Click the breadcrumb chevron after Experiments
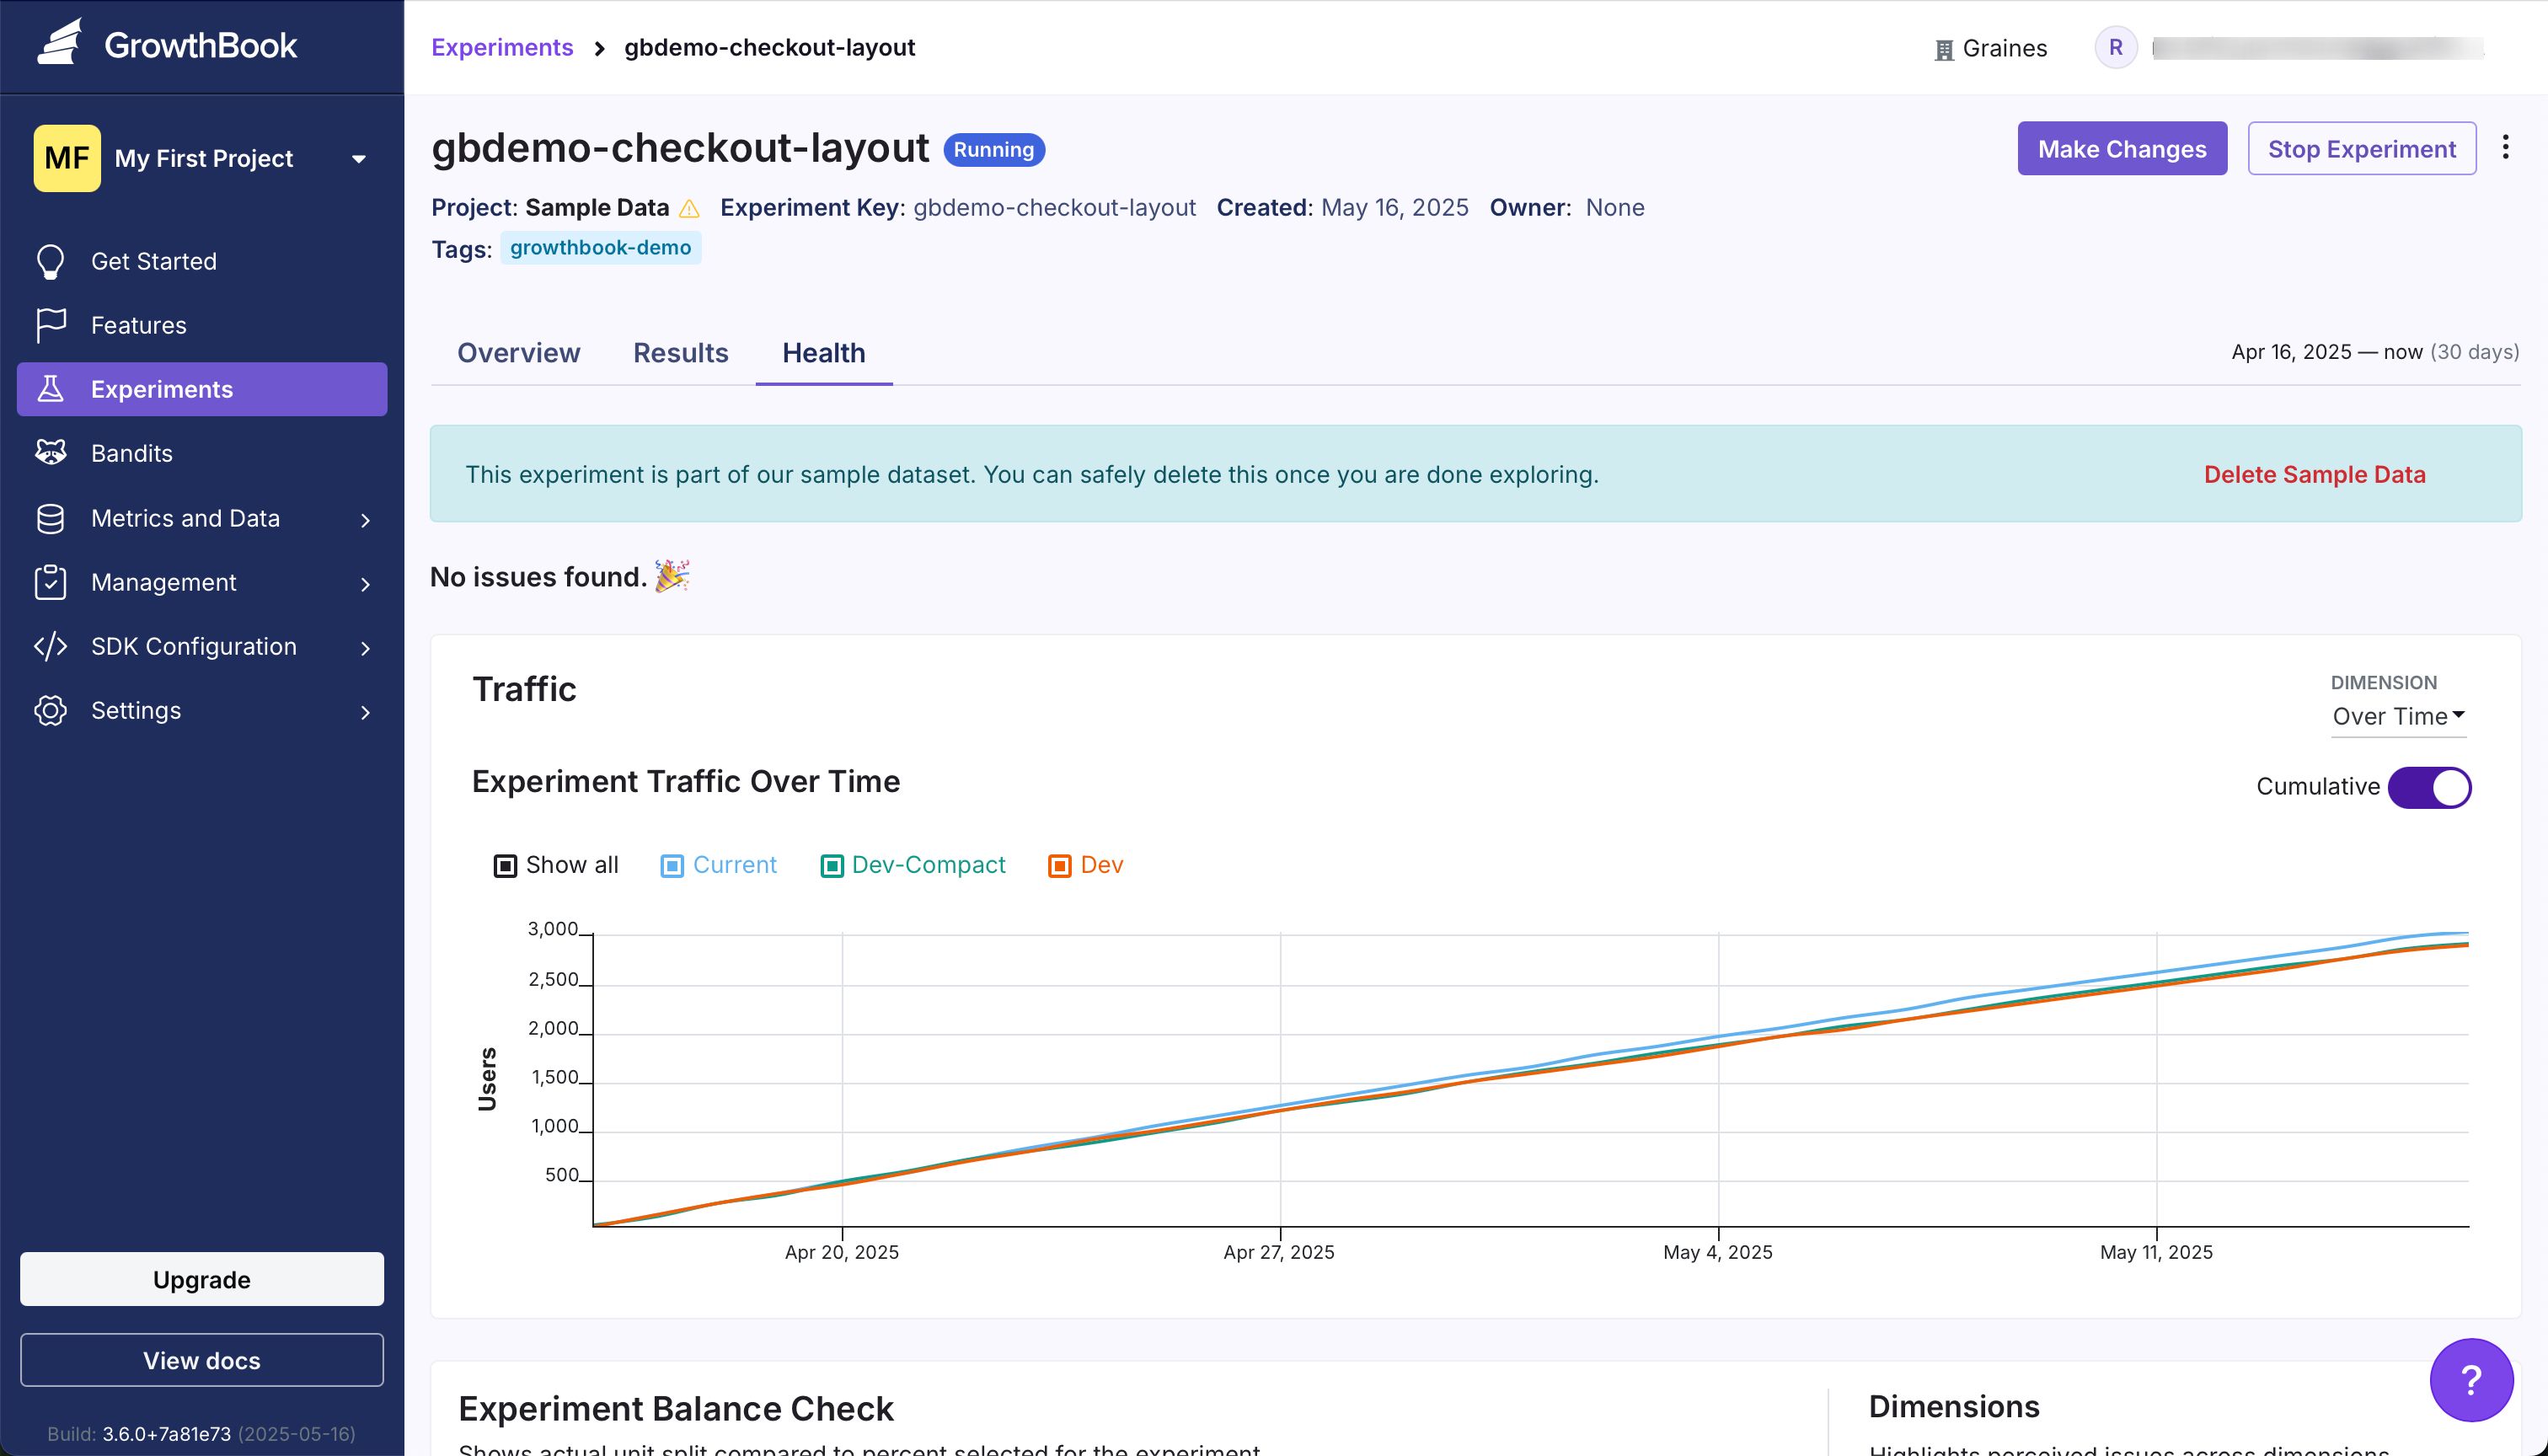This screenshot has width=2548, height=1456. 599,48
